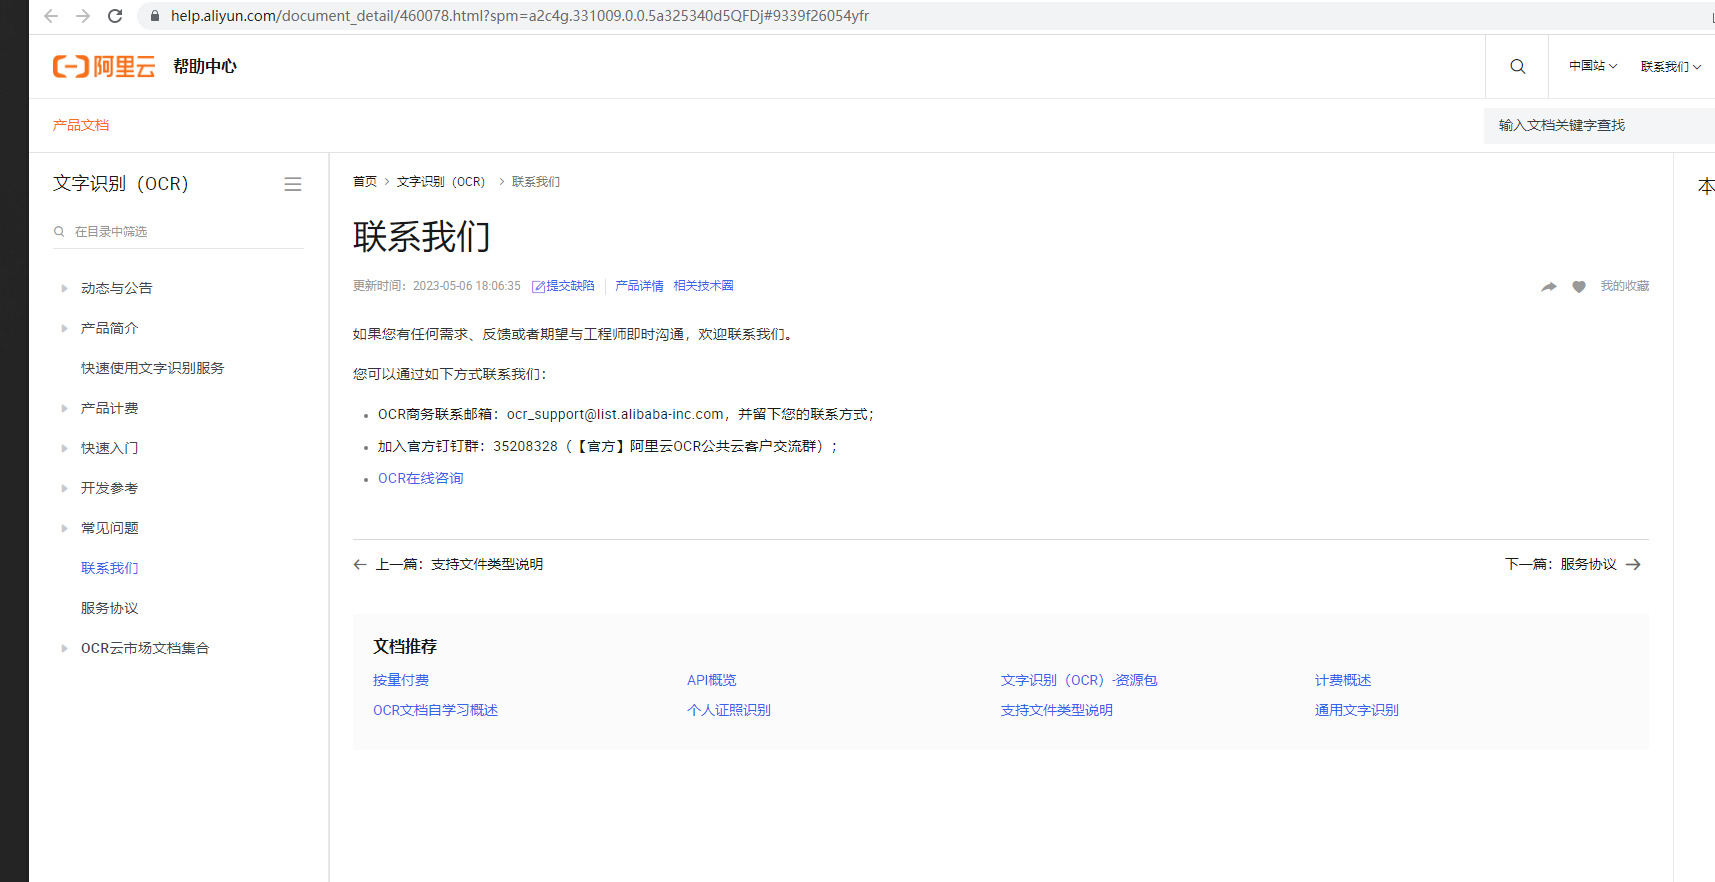This screenshot has height=882, width=1715.
Task: Expand the 动态与公告 tree arrow
Action: [x=64, y=288]
